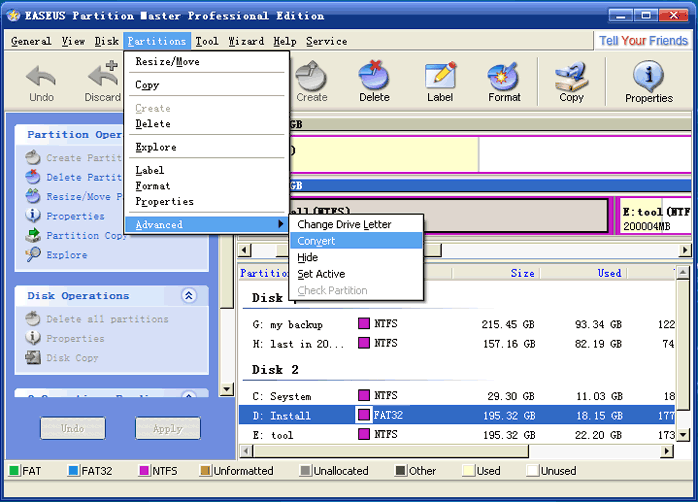Image resolution: width=698 pixels, height=502 pixels.
Task: Select the E: tool partition row
Action: [457, 434]
